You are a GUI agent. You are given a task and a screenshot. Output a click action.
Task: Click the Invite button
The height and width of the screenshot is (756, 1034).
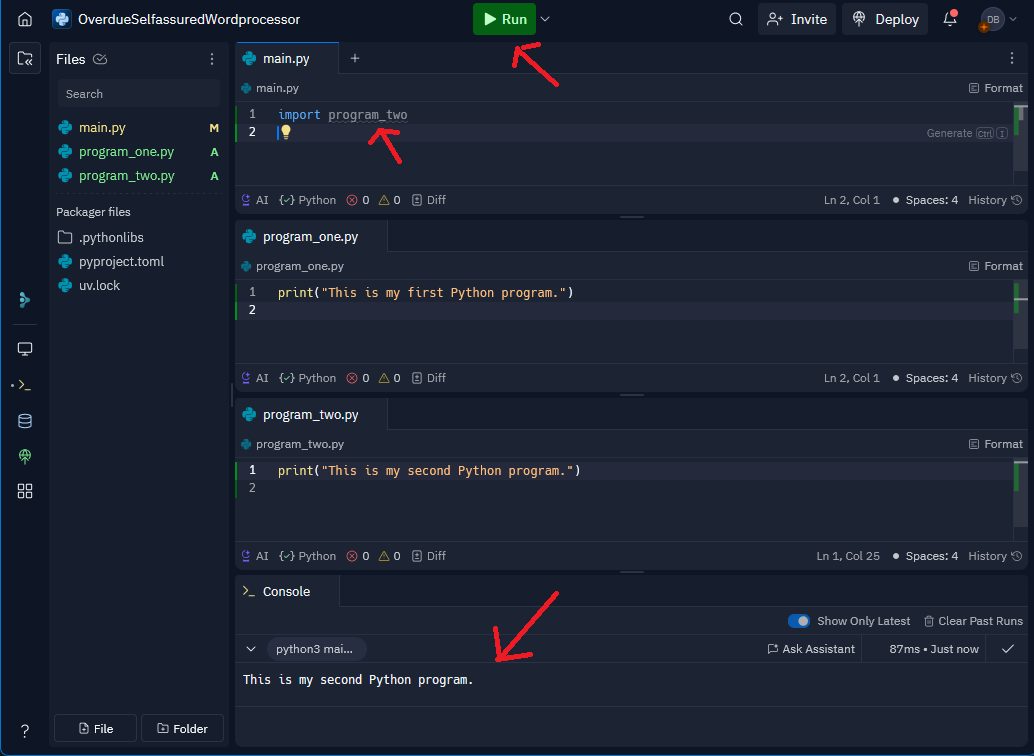coord(797,19)
